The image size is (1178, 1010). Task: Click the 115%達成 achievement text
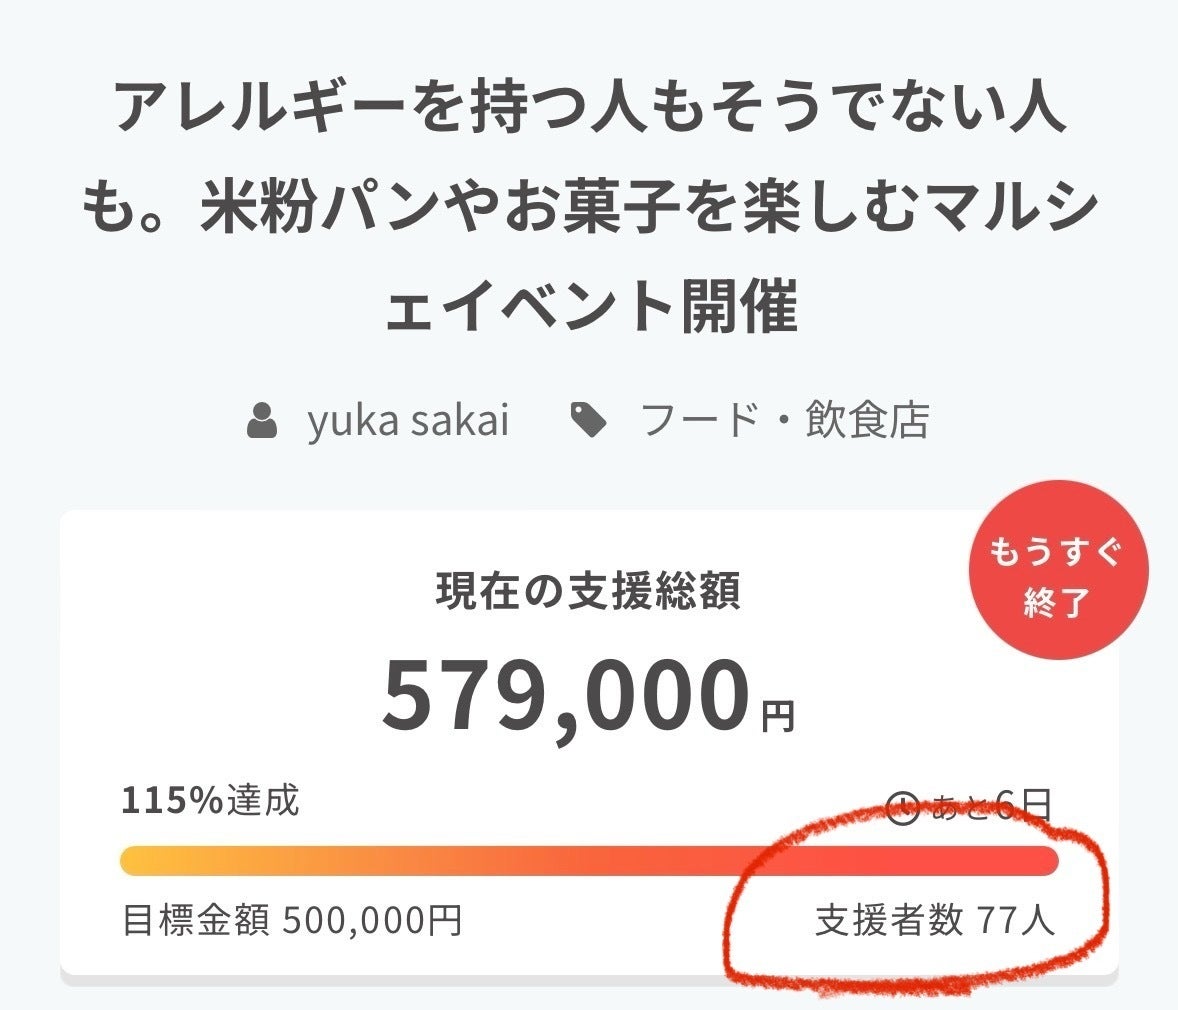[x=210, y=801]
